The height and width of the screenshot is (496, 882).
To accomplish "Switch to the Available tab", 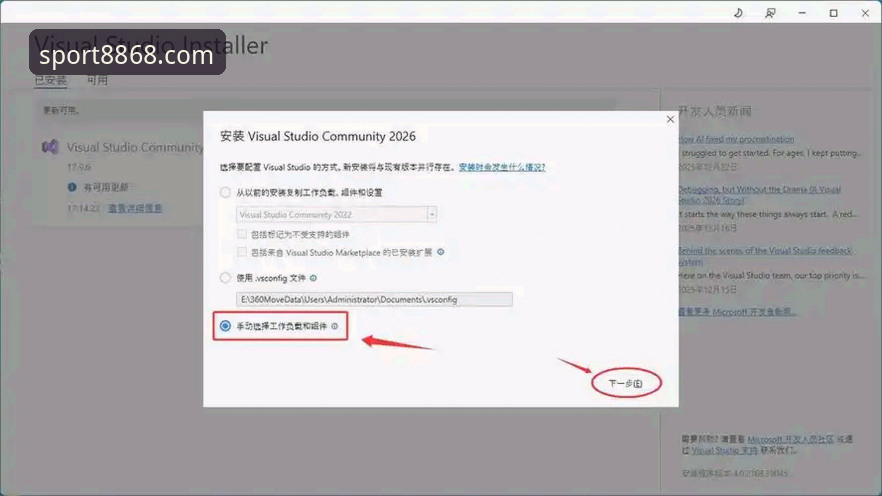I will pyautogui.click(x=97, y=80).
